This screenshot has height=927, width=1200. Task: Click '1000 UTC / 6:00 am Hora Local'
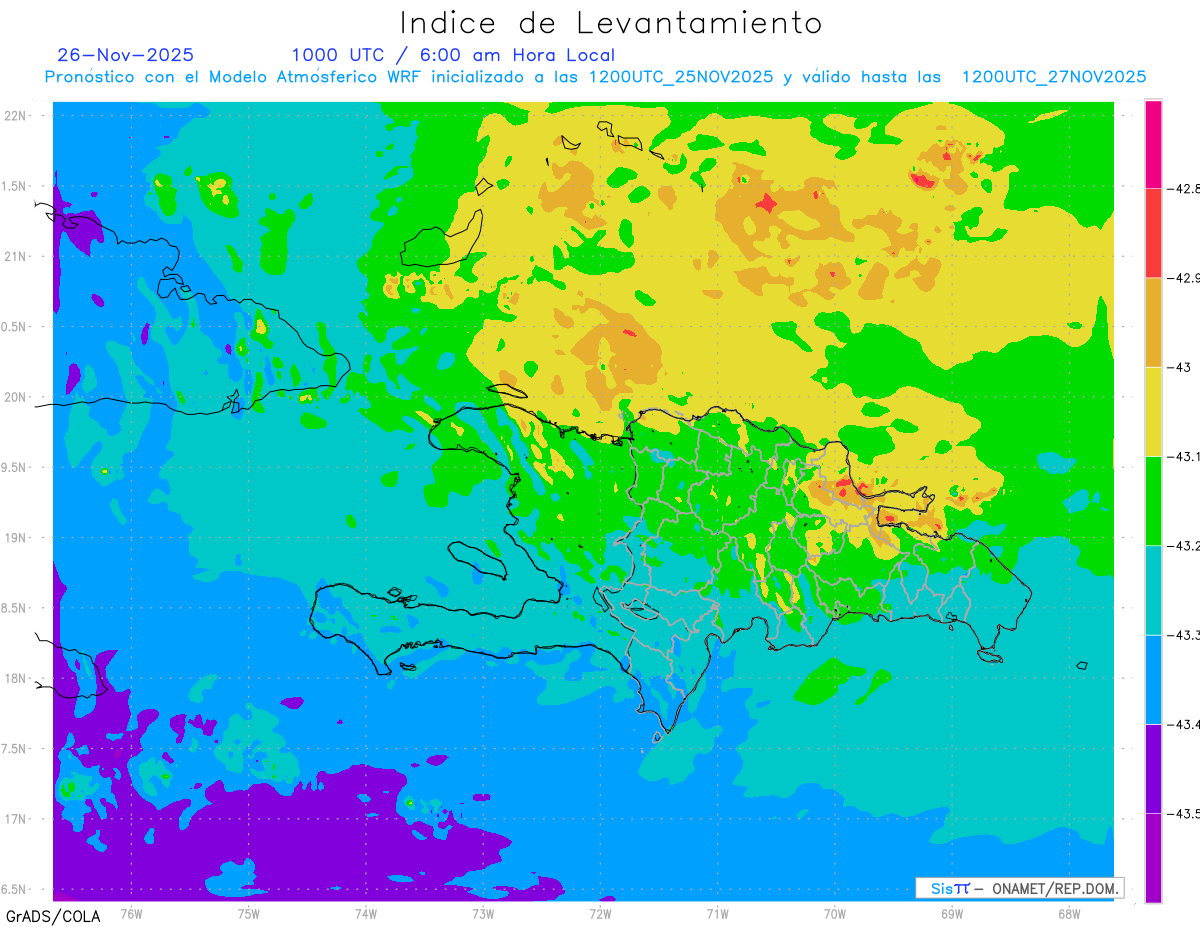(453, 55)
